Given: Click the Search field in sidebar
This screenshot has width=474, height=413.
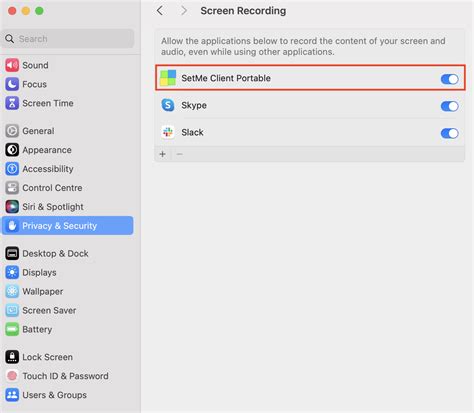Looking at the screenshot, I should click(x=68, y=39).
